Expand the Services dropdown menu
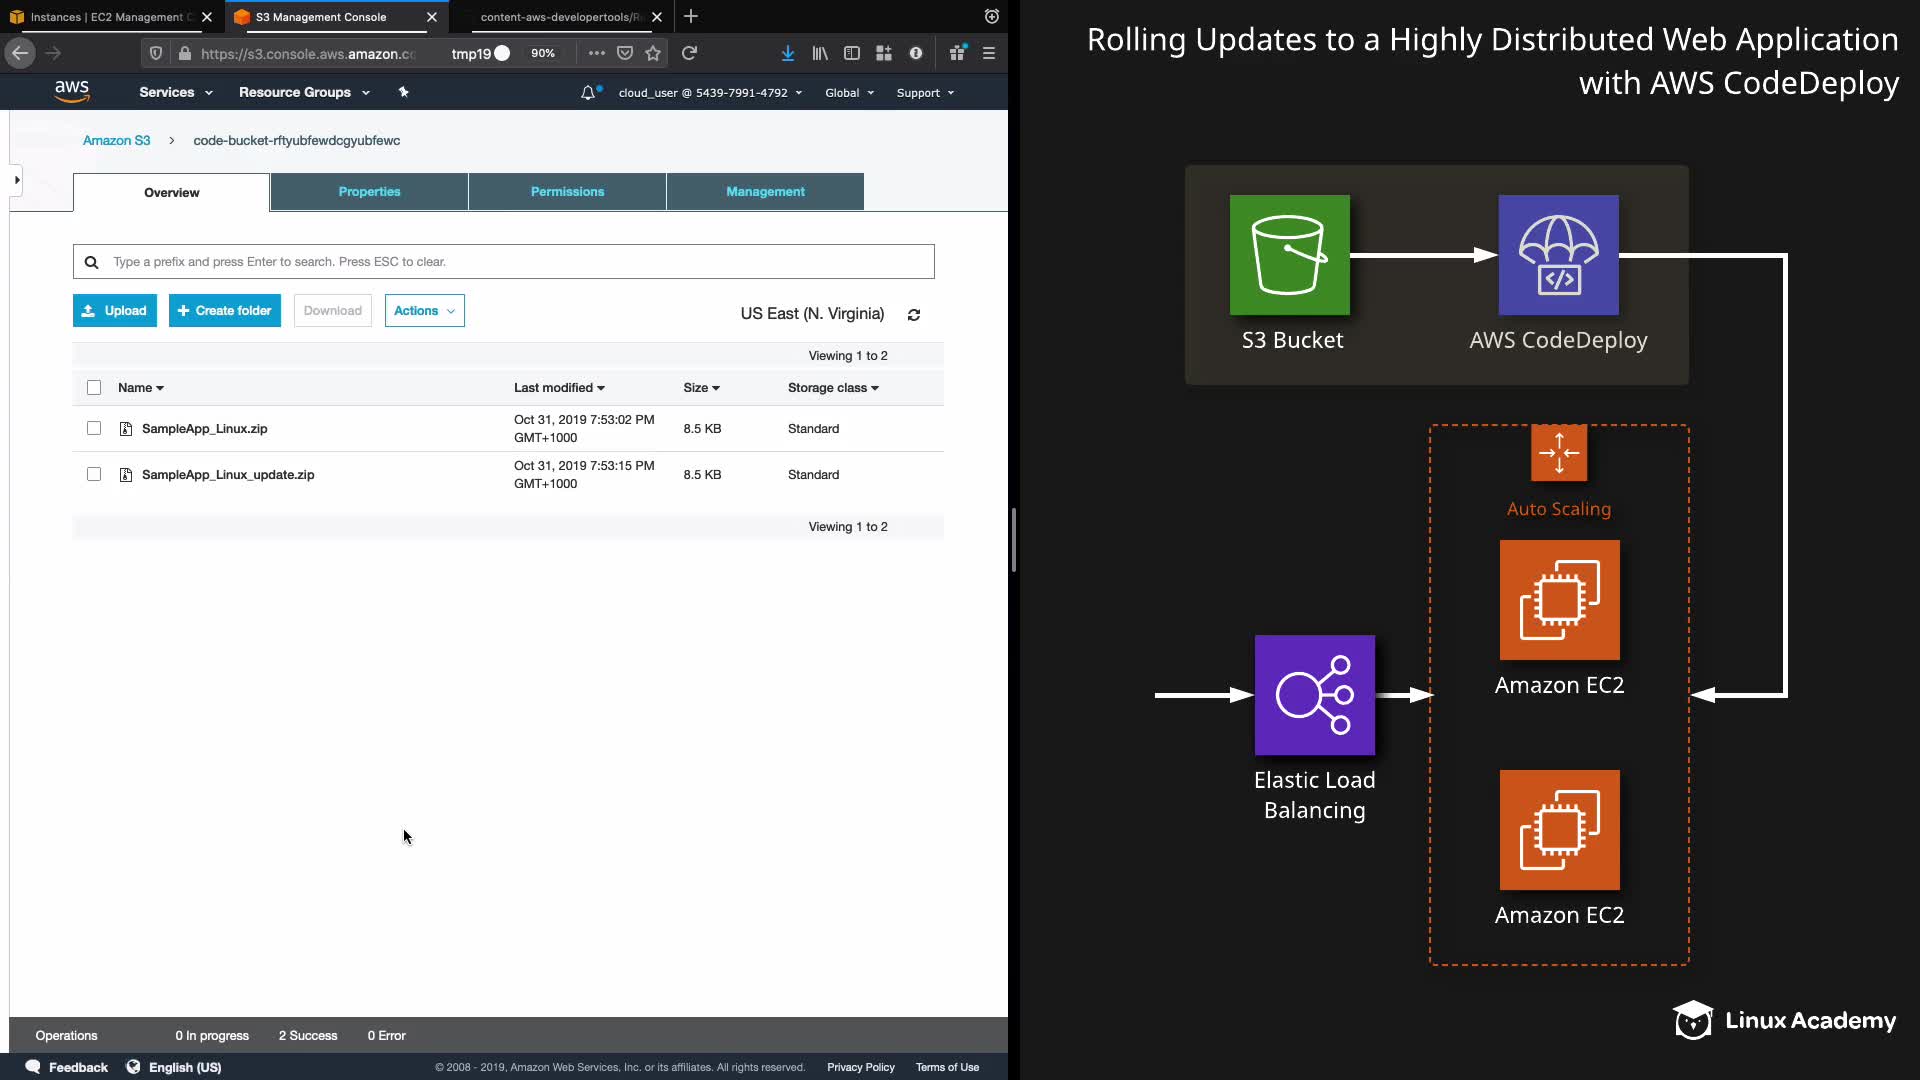Image resolution: width=1920 pixels, height=1080 pixels. [176, 92]
